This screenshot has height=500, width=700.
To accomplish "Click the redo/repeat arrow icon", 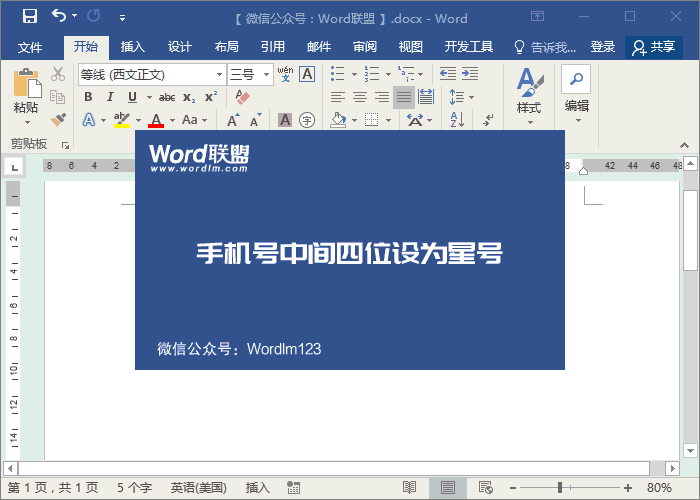I will (x=94, y=16).
